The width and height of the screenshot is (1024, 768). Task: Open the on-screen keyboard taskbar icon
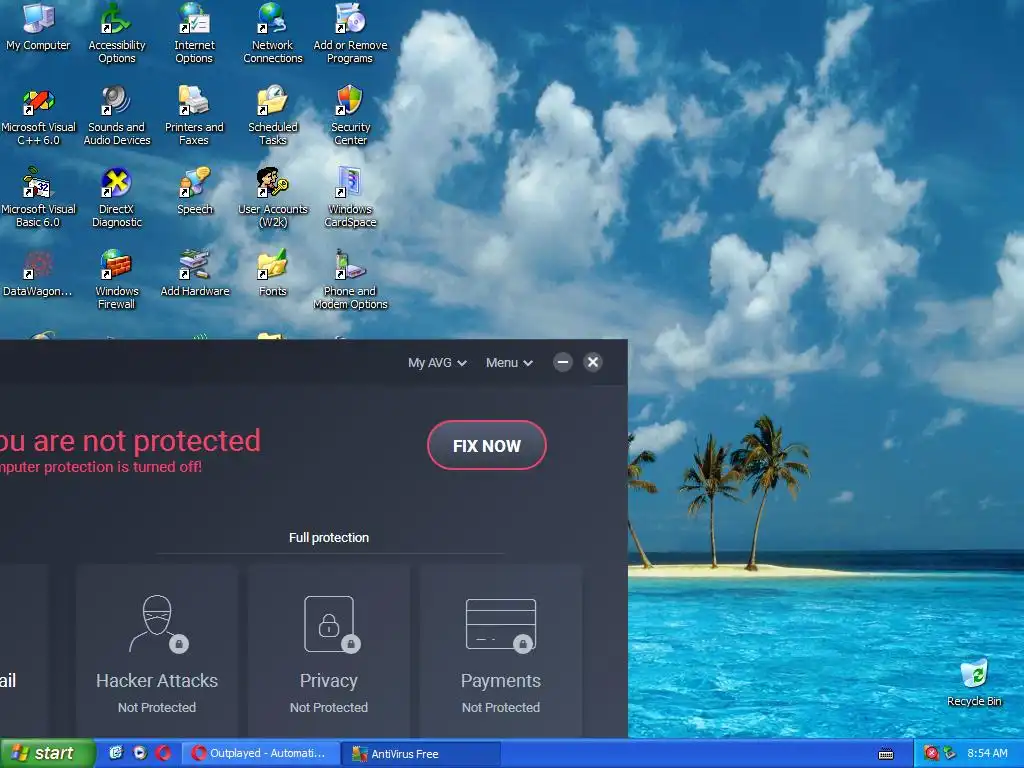886,754
